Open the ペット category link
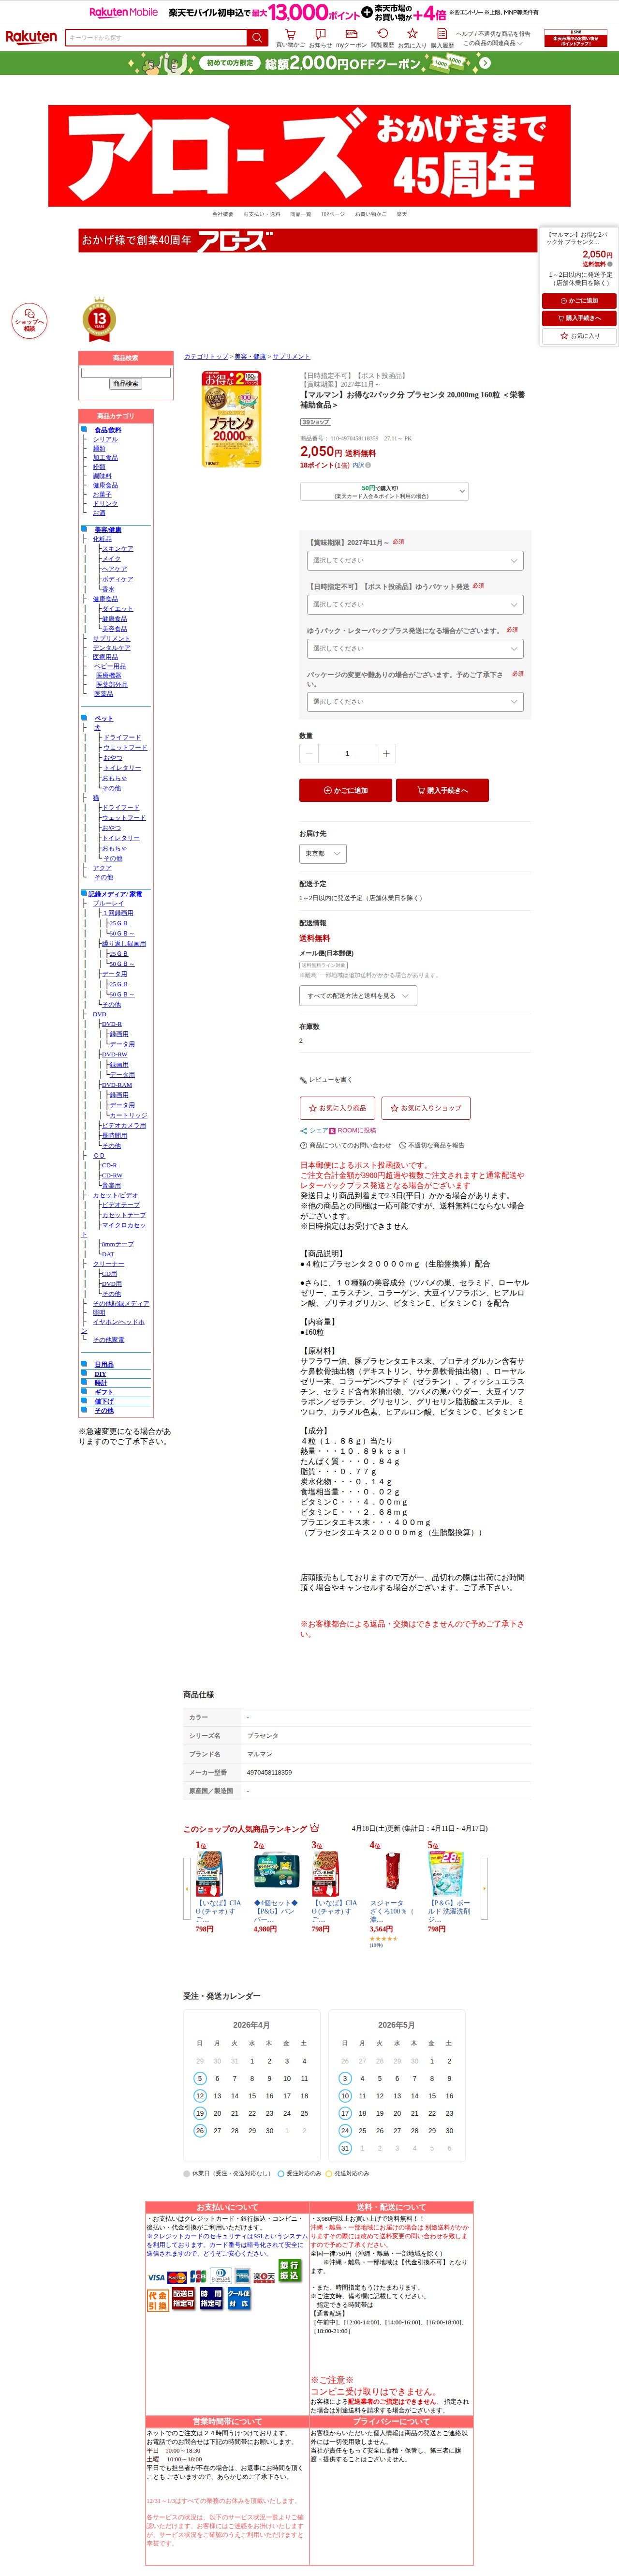The height and width of the screenshot is (2576, 619). (104, 719)
